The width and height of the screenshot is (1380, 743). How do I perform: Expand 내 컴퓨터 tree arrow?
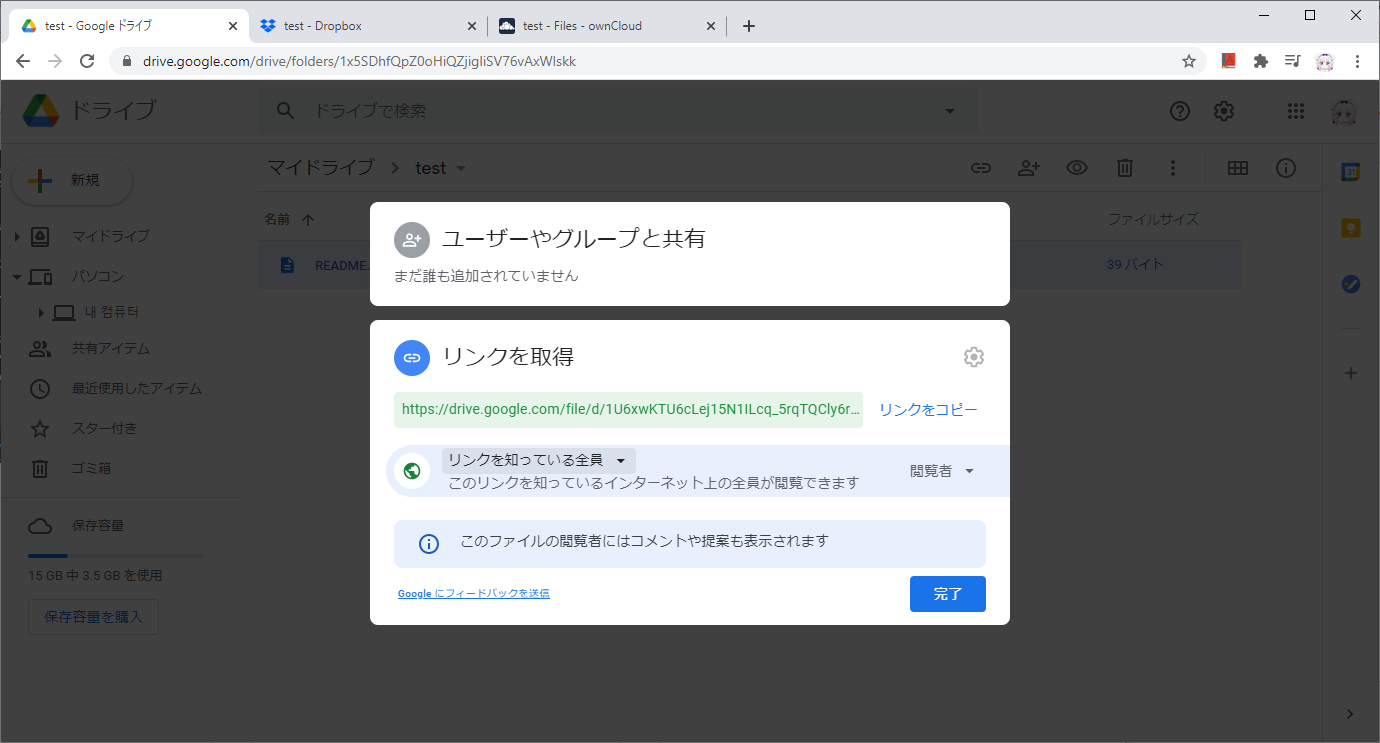[41, 313]
